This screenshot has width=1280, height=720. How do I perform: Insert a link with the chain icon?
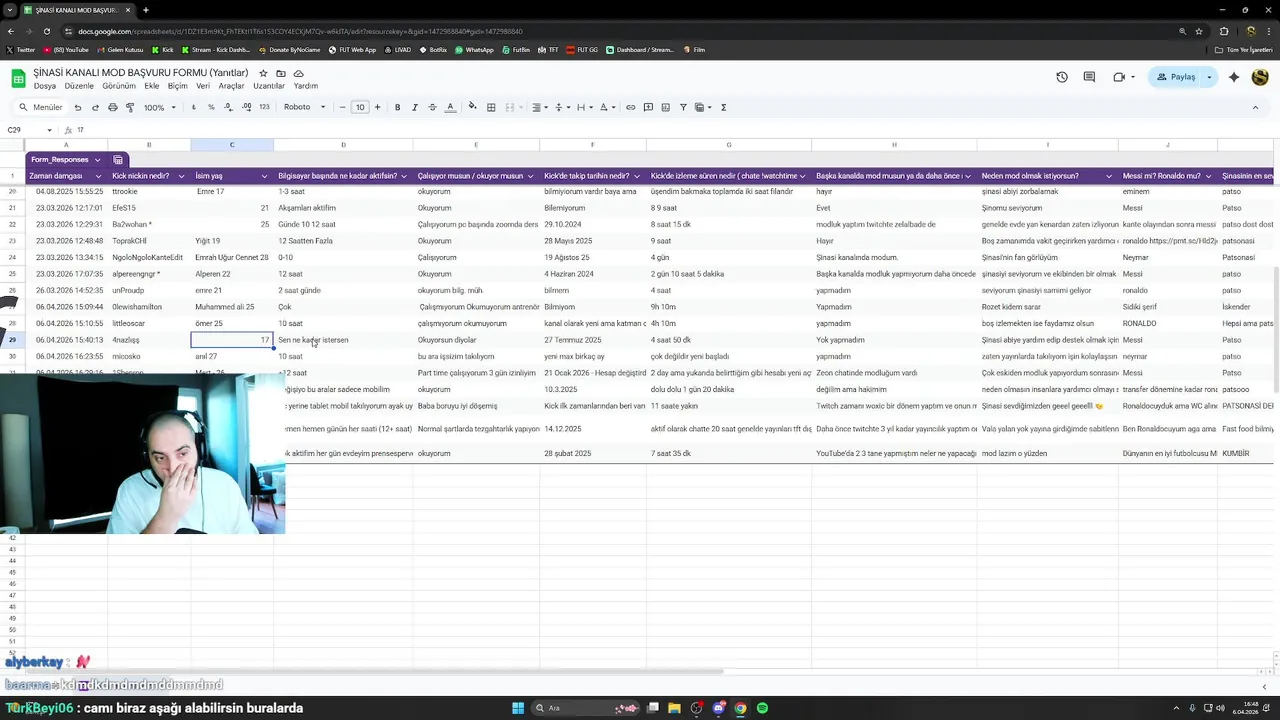point(631,107)
